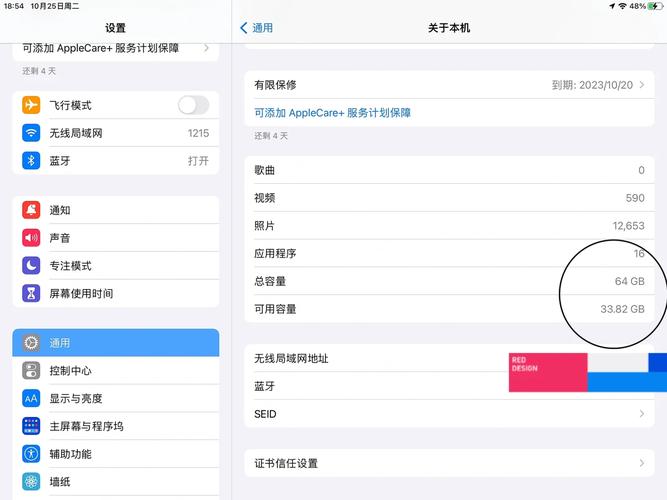Open 有限保修 expiry chevron

coord(642,85)
